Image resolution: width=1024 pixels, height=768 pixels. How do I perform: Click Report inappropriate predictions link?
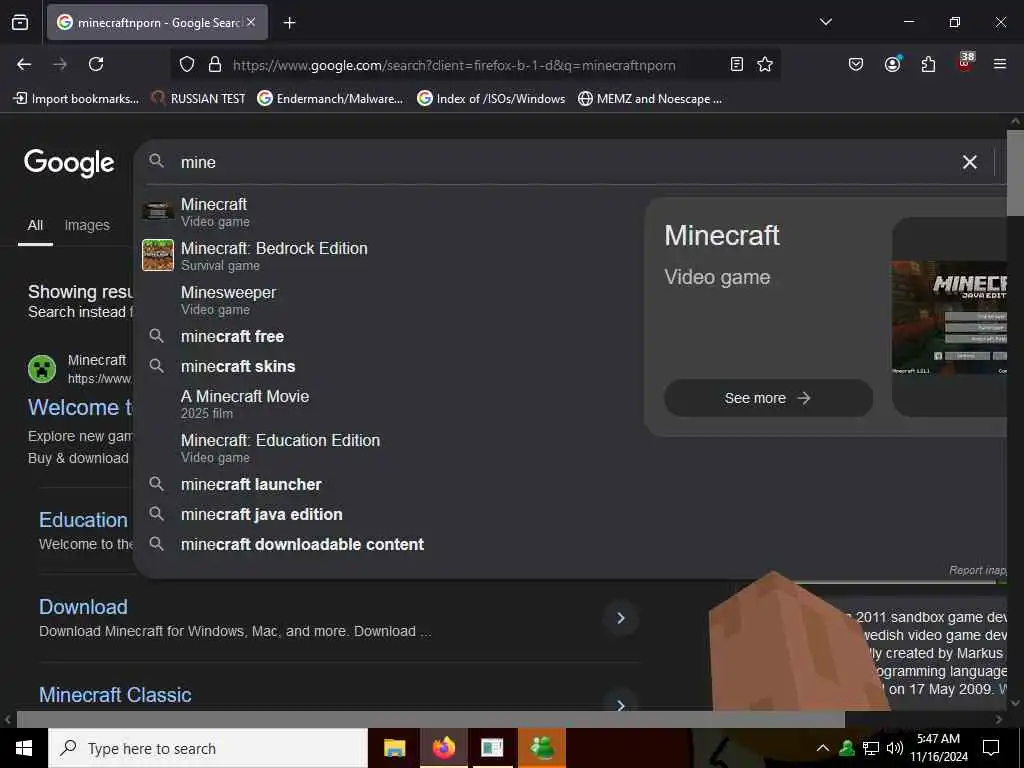pos(978,570)
